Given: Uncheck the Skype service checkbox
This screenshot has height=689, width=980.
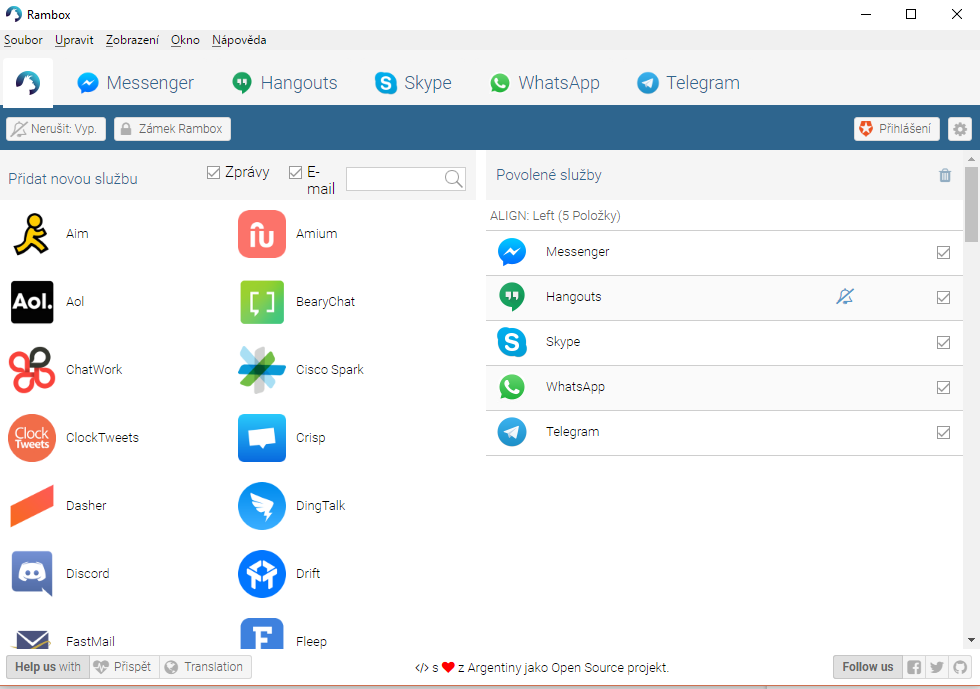Looking at the screenshot, I should [x=944, y=343].
